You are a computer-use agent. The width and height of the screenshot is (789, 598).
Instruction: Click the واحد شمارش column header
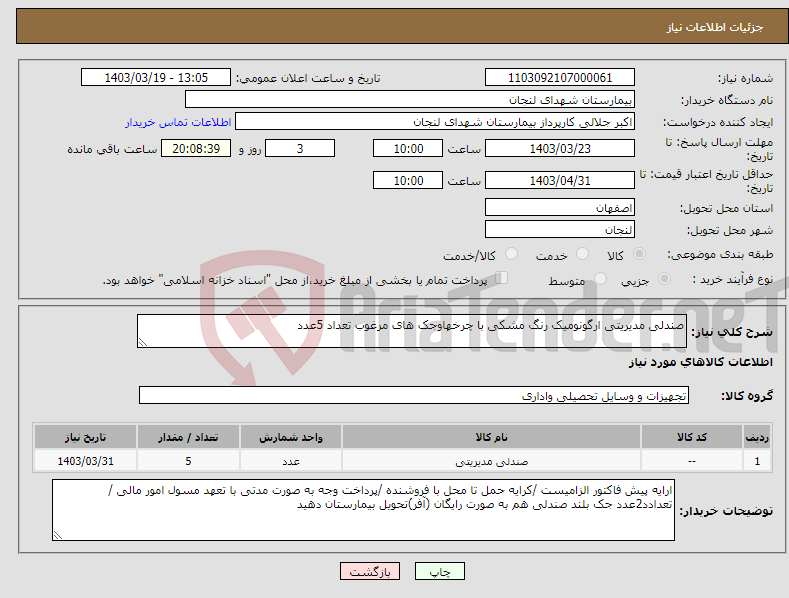coord(291,437)
